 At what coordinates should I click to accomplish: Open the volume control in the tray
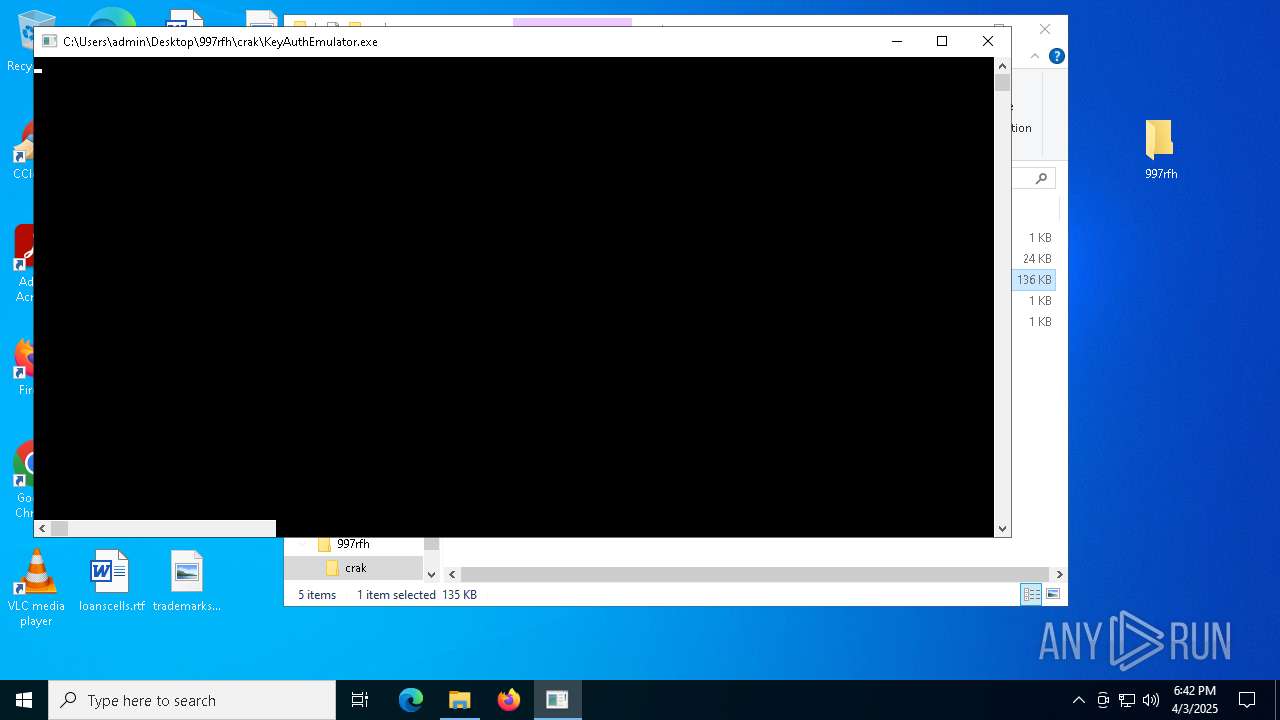[x=1151, y=700]
